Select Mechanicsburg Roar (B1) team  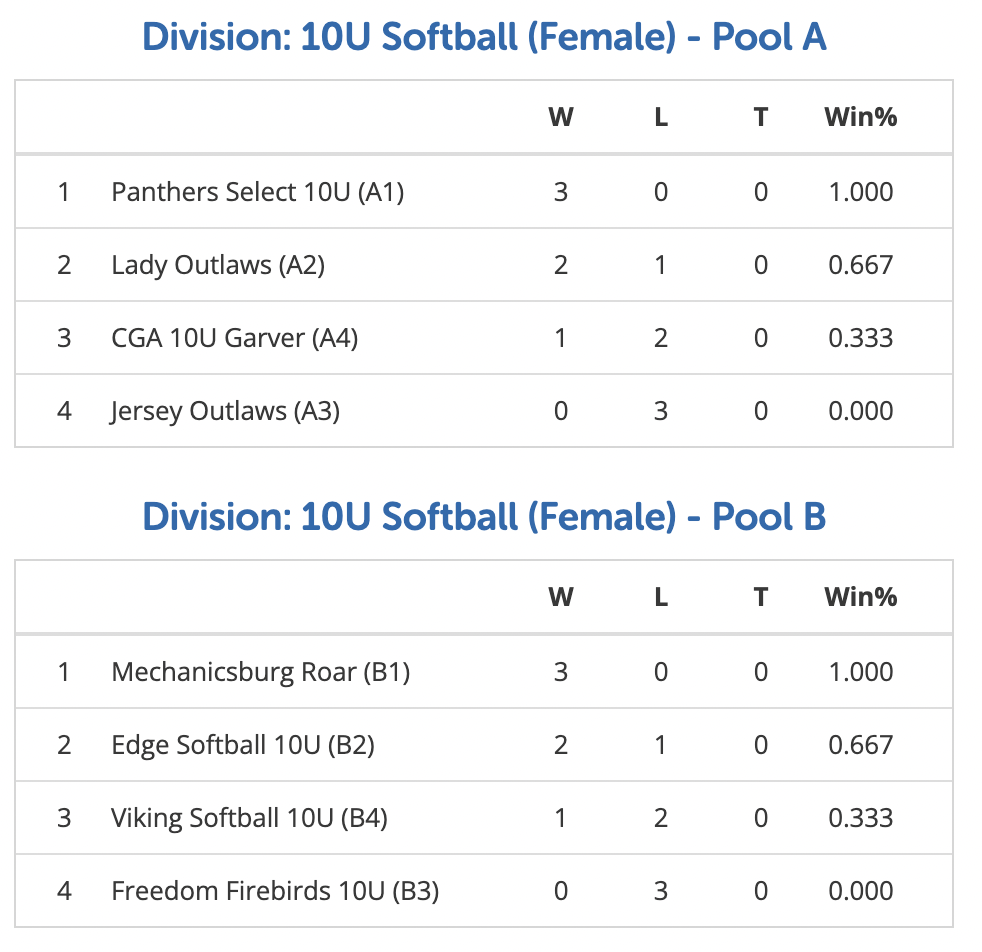pyautogui.click(x=261, y=672)
